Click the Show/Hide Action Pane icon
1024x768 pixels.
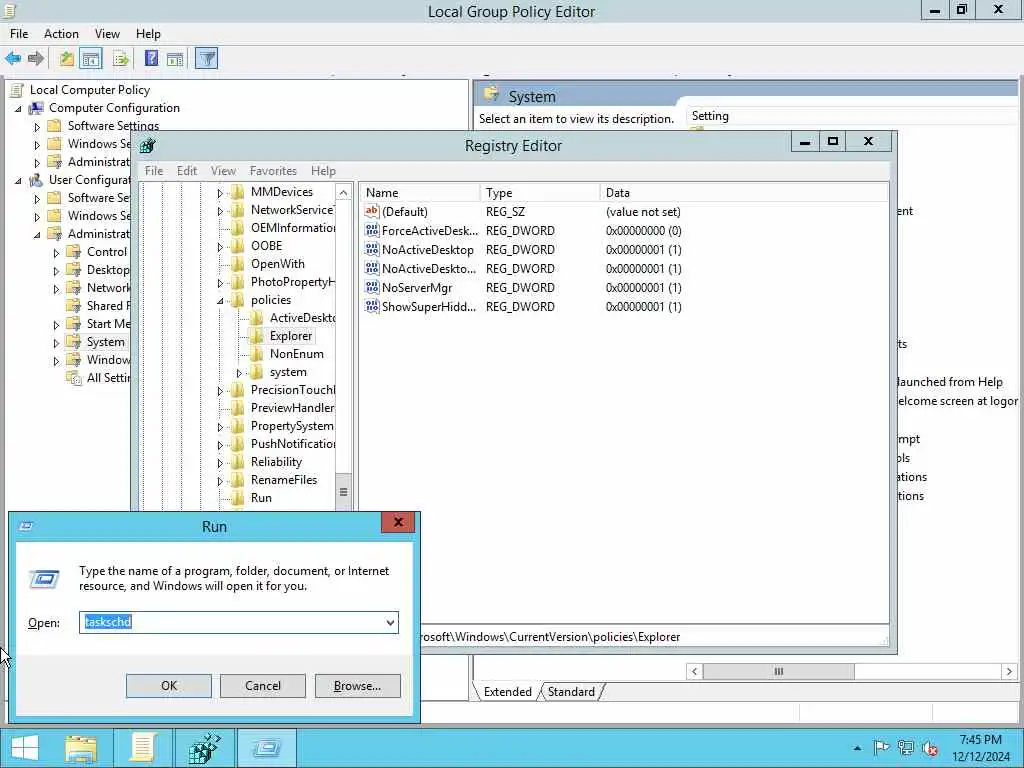[x=175, y=59]
